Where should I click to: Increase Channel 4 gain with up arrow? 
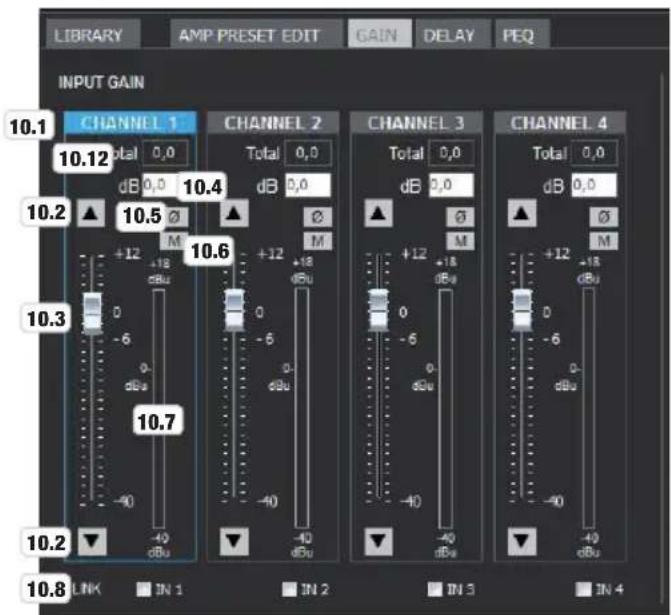pyautogui.click(x=522, y=213)
